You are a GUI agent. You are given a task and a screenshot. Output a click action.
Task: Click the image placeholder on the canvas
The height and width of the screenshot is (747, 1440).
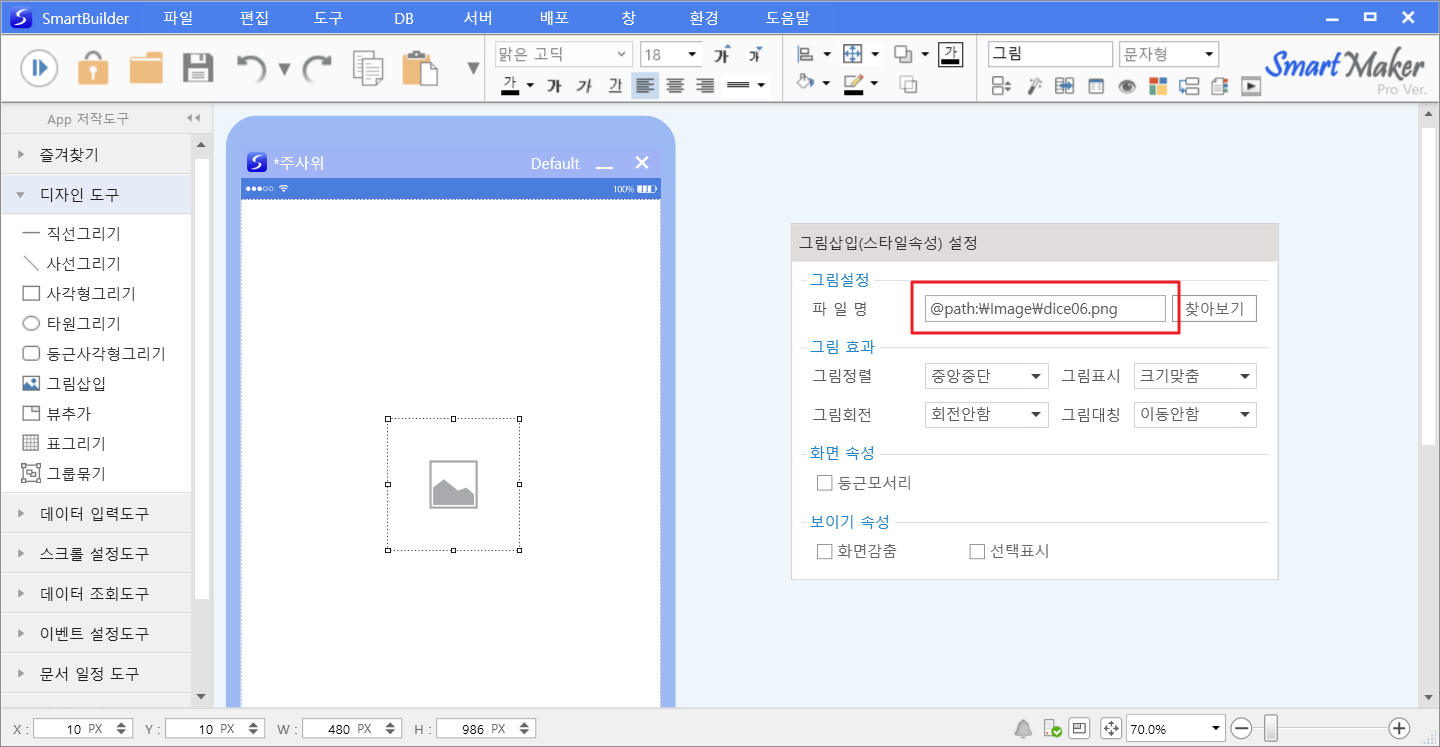coord(453,485)
